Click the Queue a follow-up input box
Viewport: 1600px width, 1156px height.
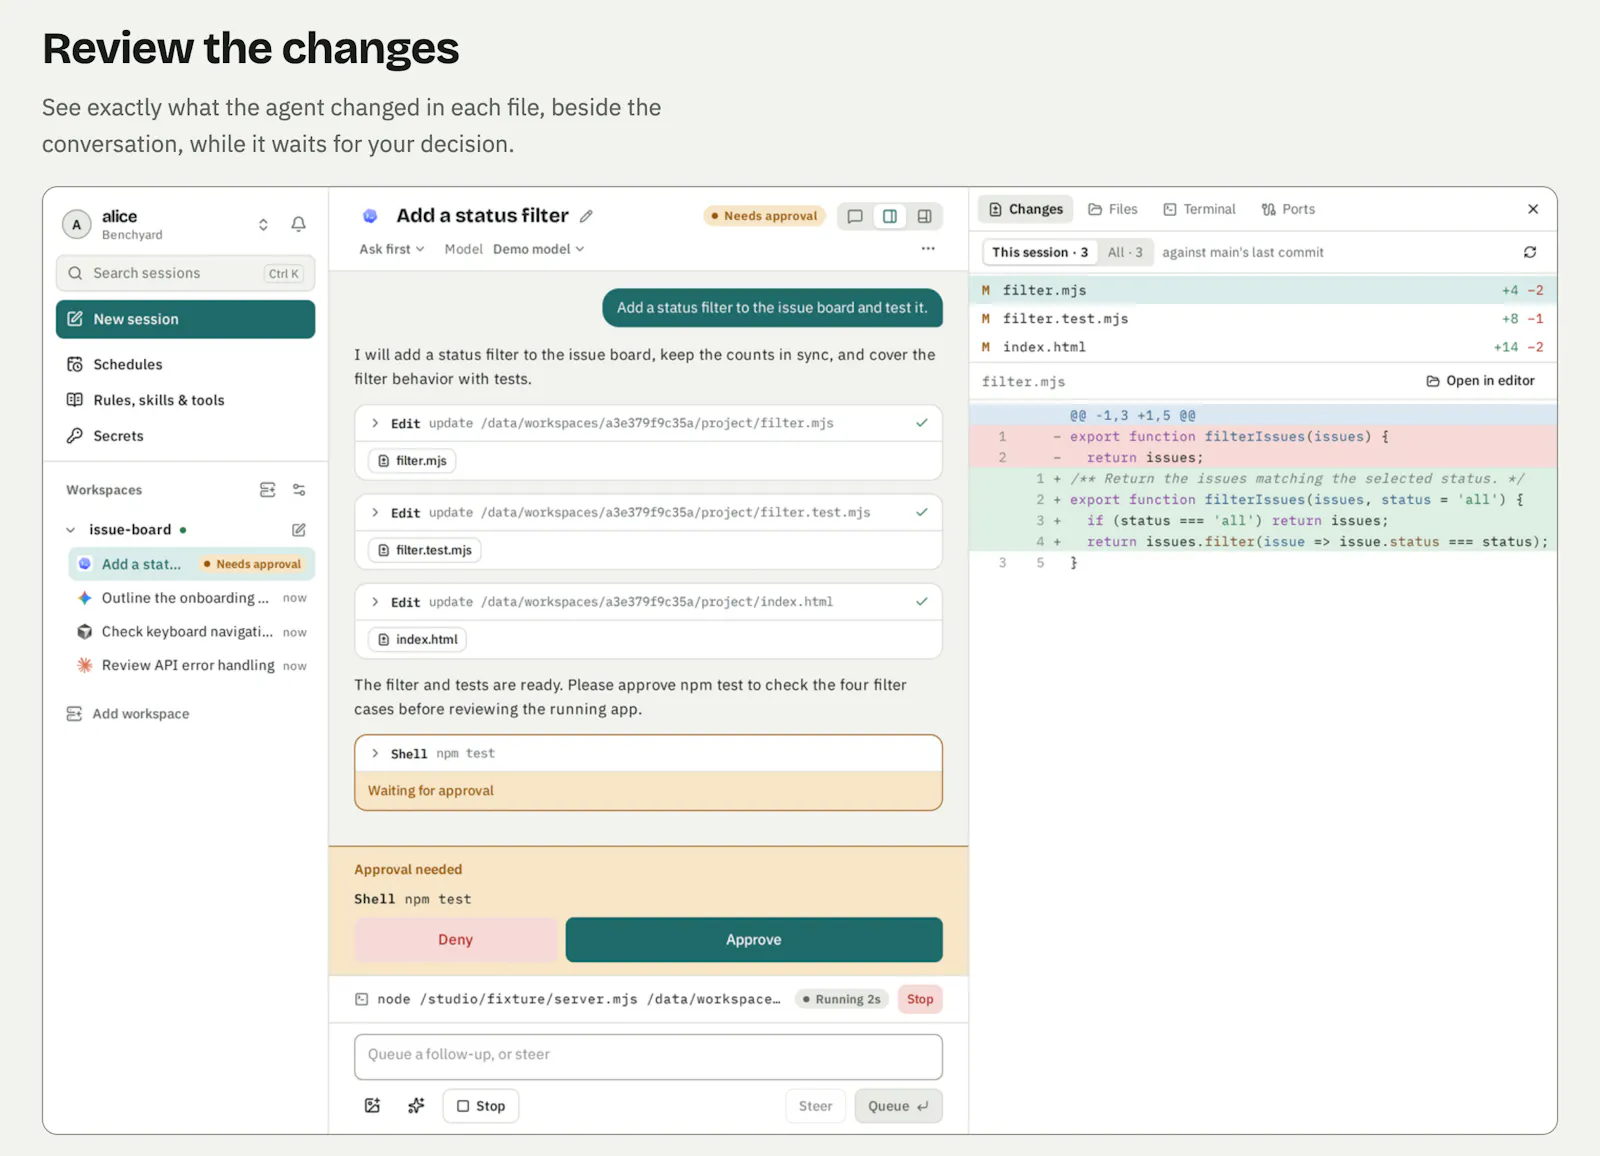(x=648, y=1057)
